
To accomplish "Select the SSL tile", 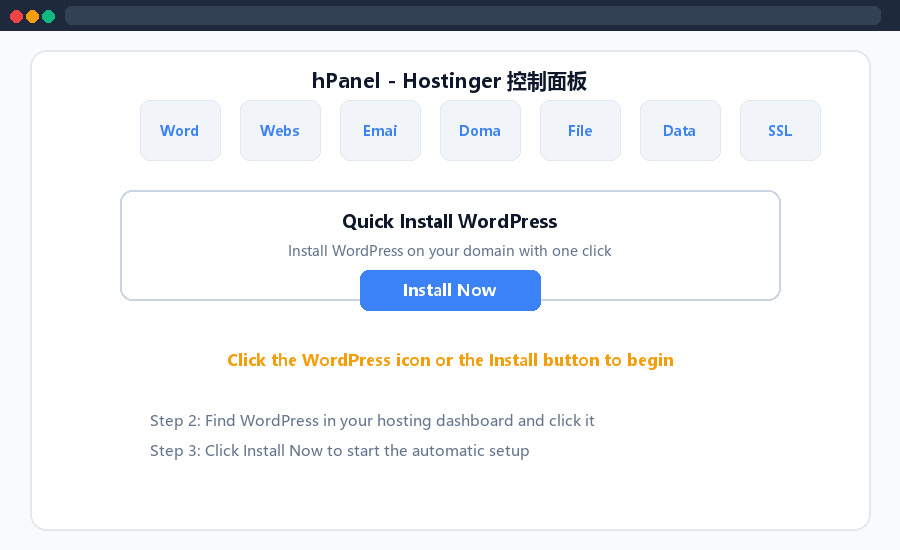I will click(x=780, y=130).
